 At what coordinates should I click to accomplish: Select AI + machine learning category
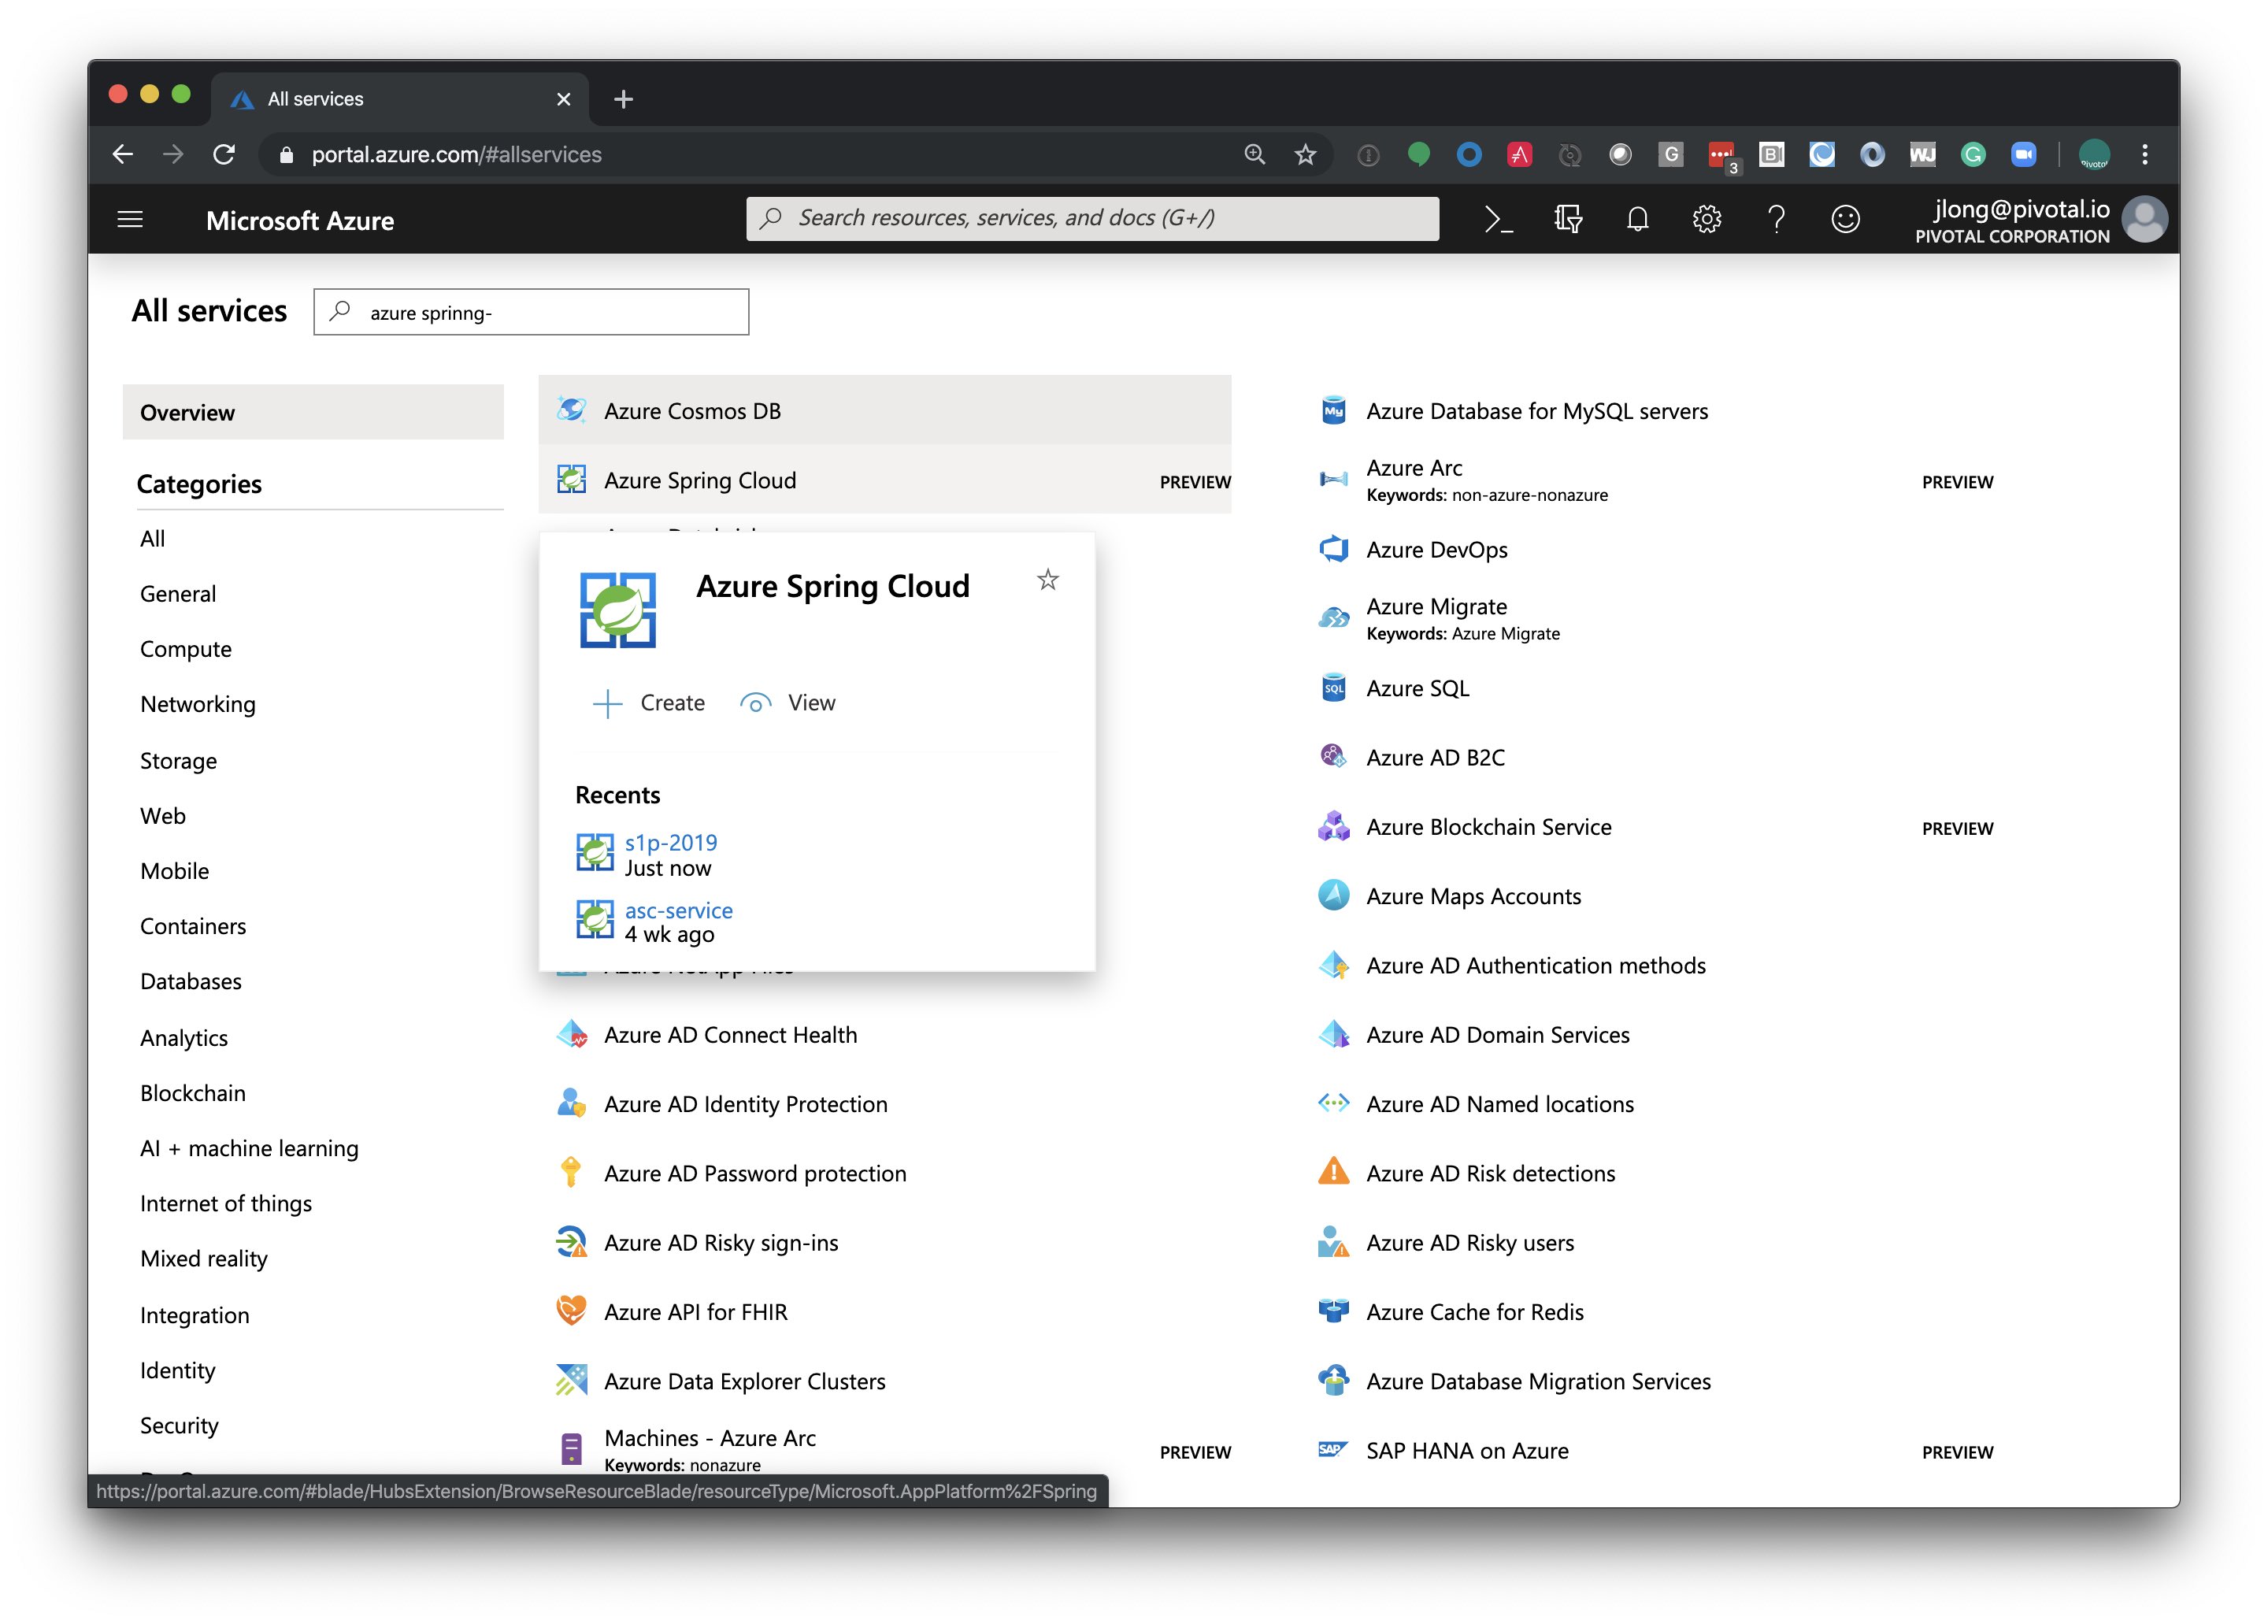coord(249,1148)
